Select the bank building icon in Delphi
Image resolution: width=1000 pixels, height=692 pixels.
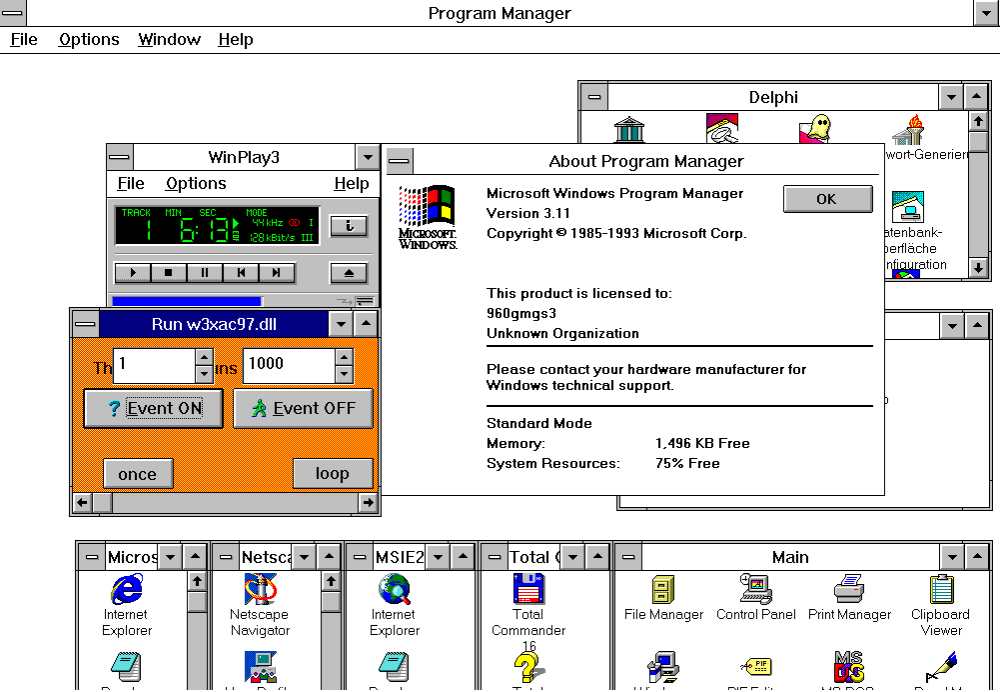[629, 129]
